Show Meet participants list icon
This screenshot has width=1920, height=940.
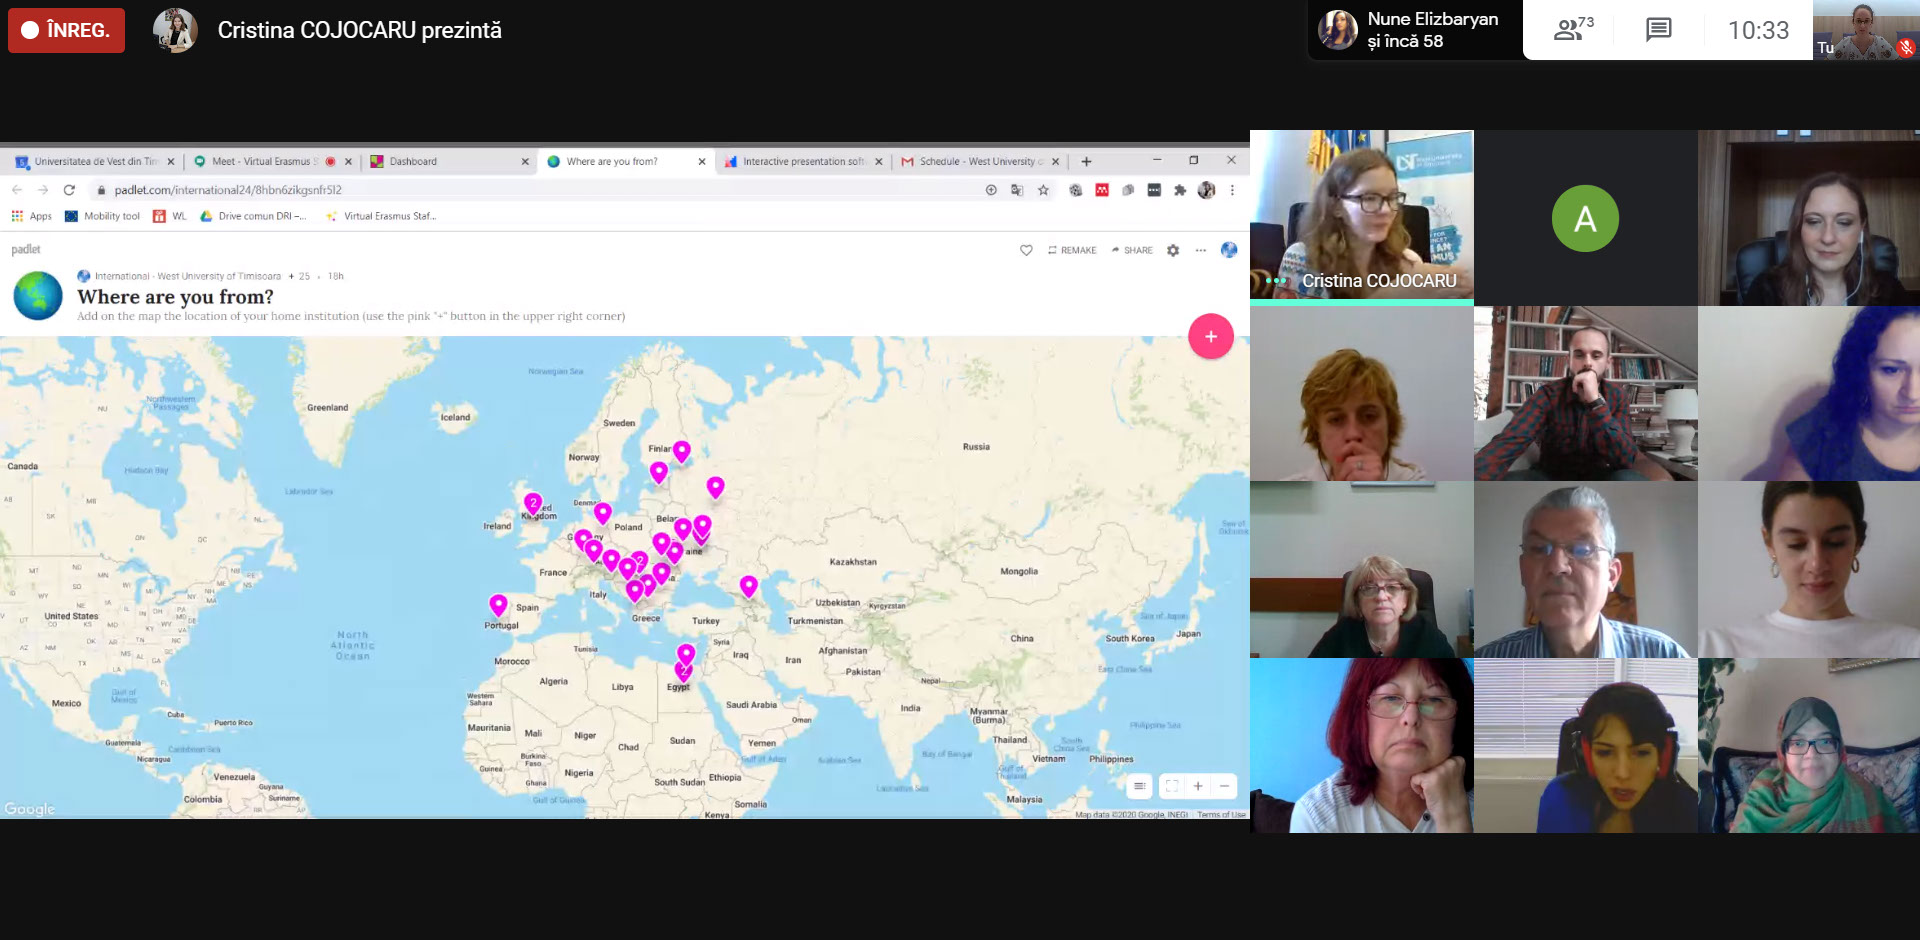coord(1572,30)
